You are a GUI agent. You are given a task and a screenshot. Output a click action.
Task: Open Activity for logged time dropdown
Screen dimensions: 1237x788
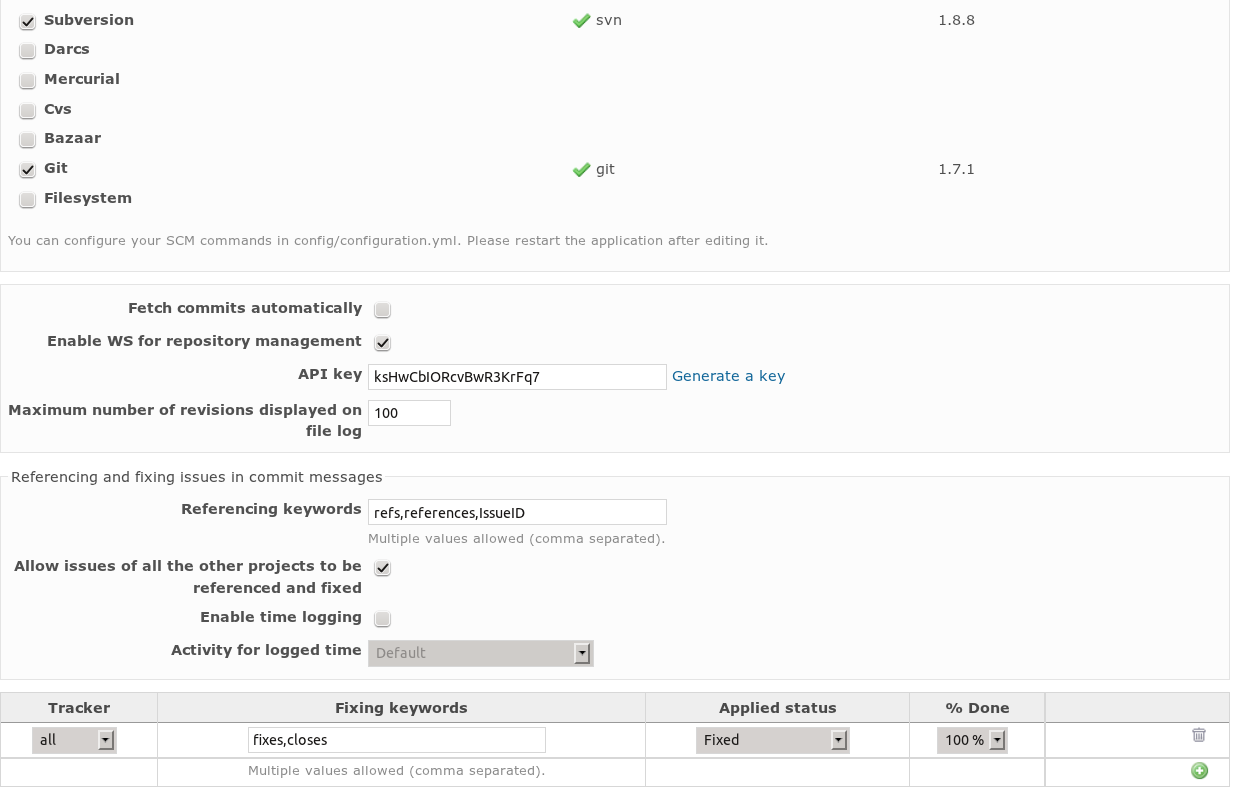(x=481, y=653)
